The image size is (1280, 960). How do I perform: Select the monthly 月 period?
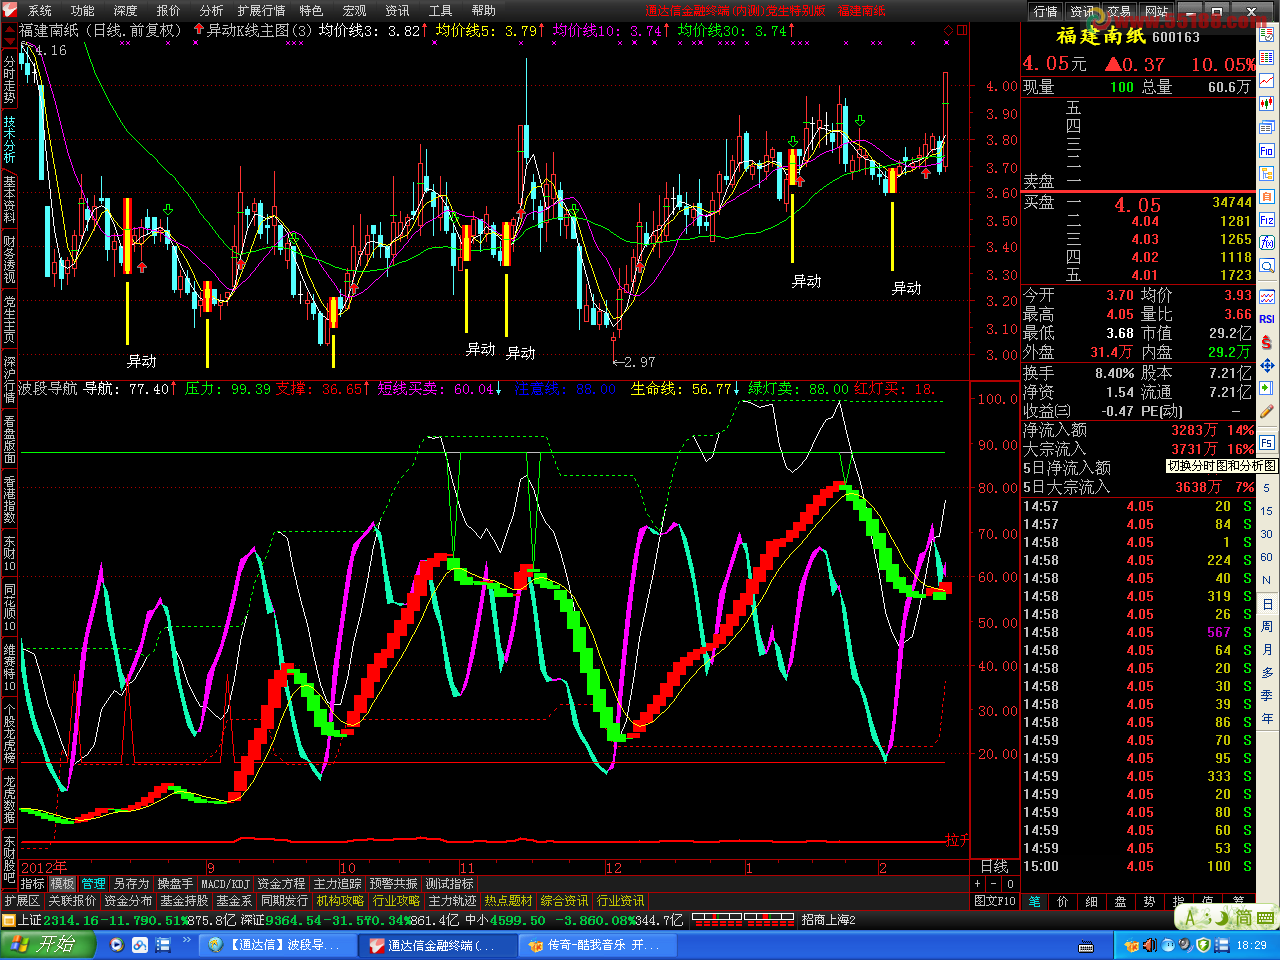(x=1267, y=650)
